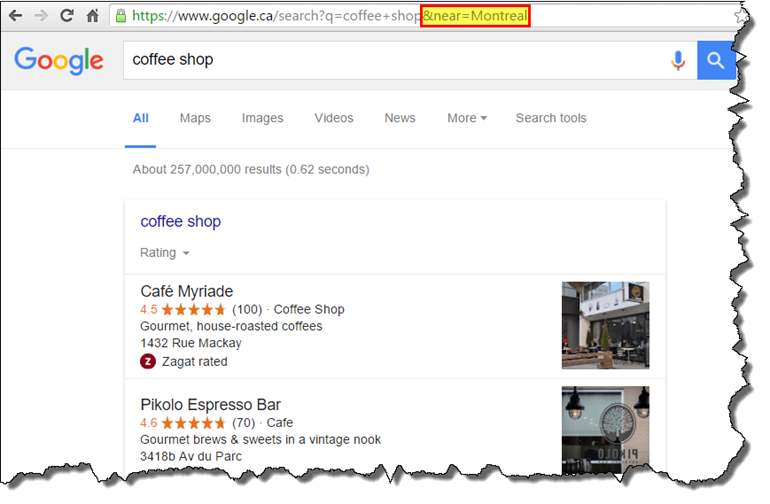Open the Rating filter dropdown
The height and width of the screenshot is (504, 770).
[165, 253]
